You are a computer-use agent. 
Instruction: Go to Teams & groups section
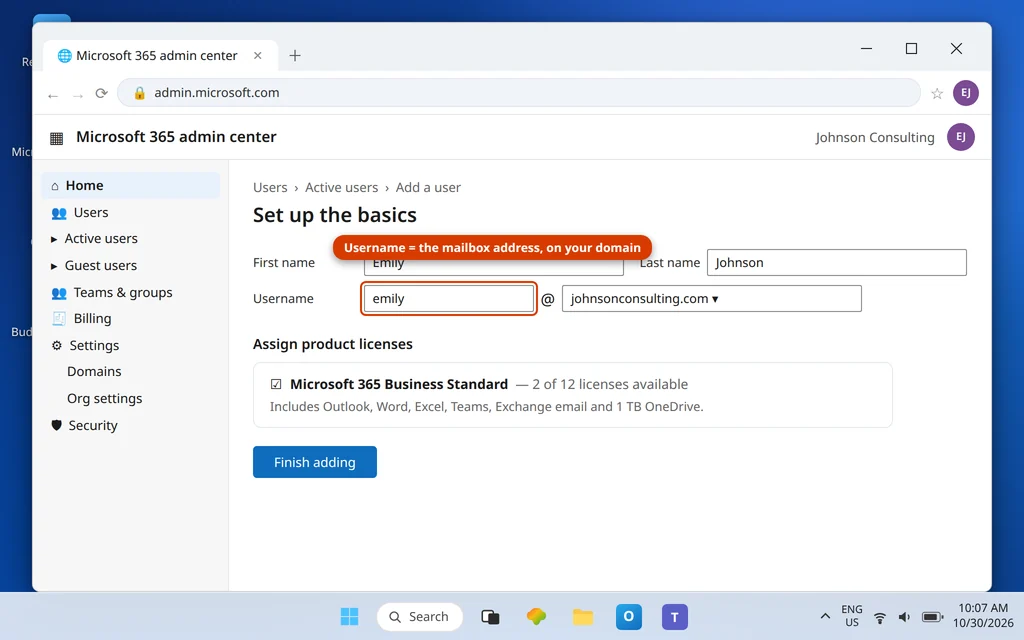[123, 293]
